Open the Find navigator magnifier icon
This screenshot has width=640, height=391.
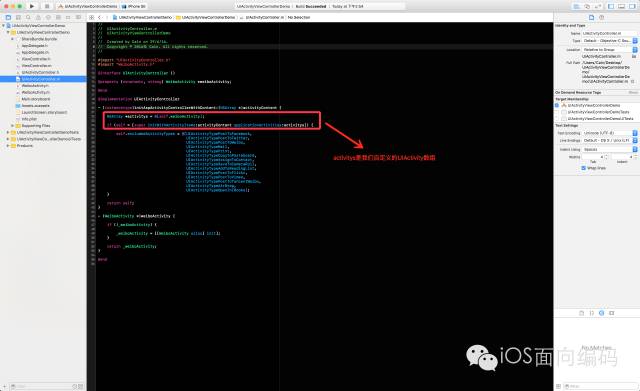click(28, 18)
